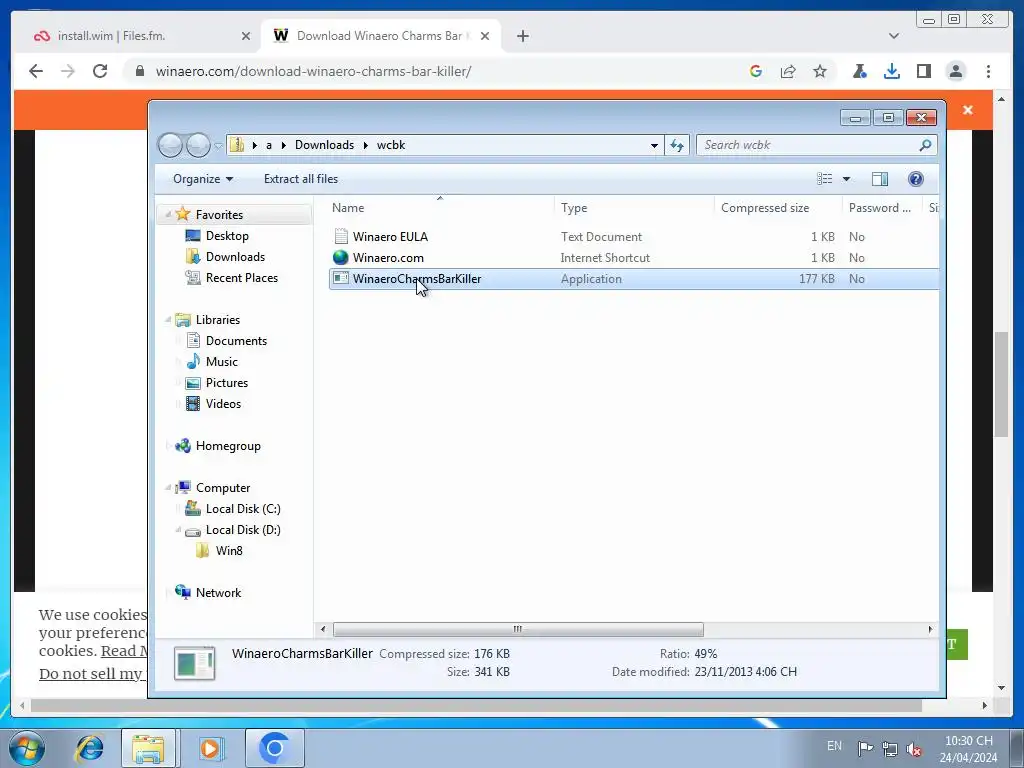Open Network in navigation pane

218,593
